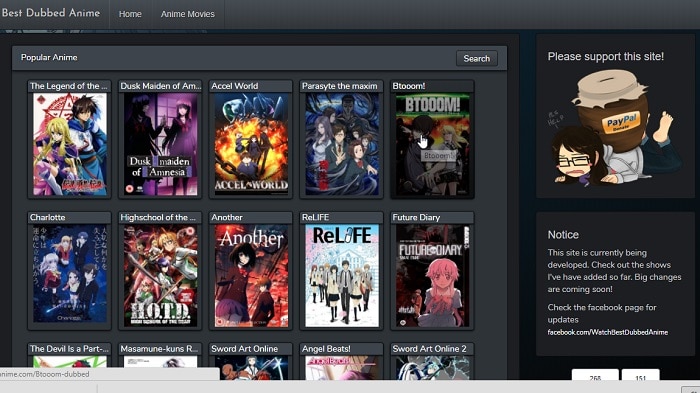Open the Btooom! poster thumbnail

pos(432,144)
